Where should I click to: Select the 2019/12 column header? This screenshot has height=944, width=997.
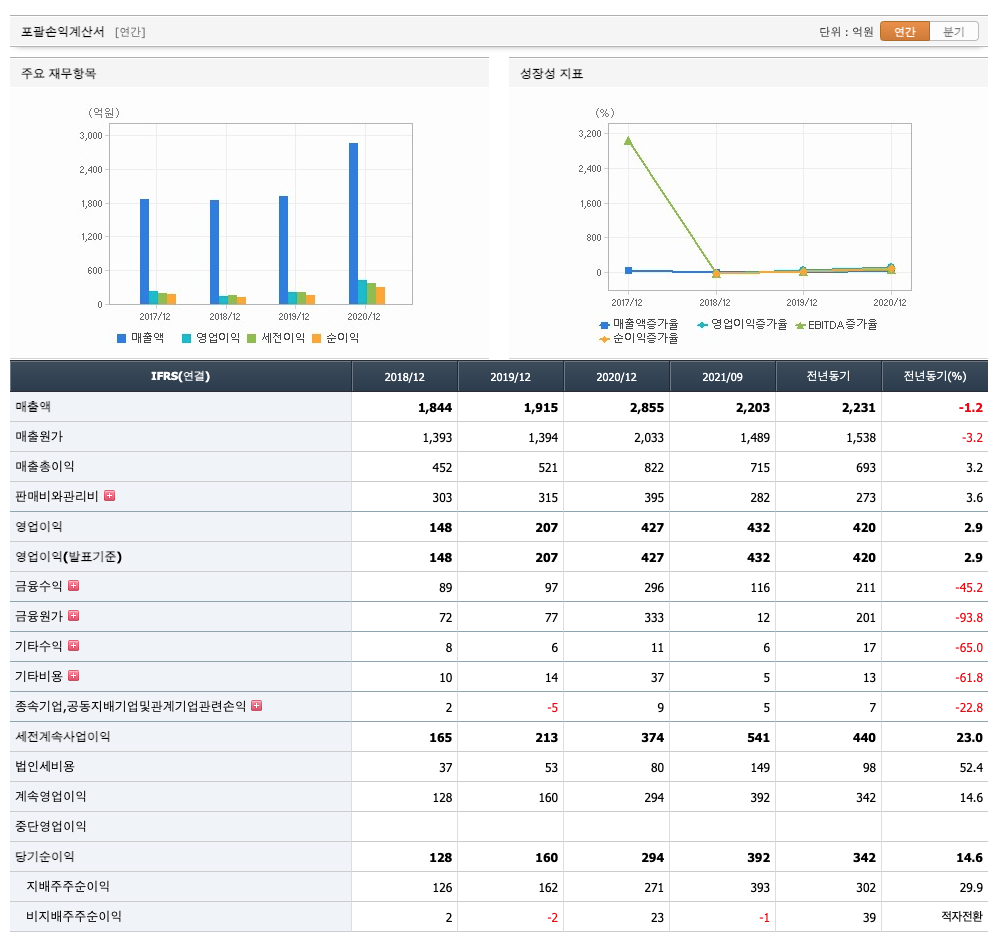510,376
